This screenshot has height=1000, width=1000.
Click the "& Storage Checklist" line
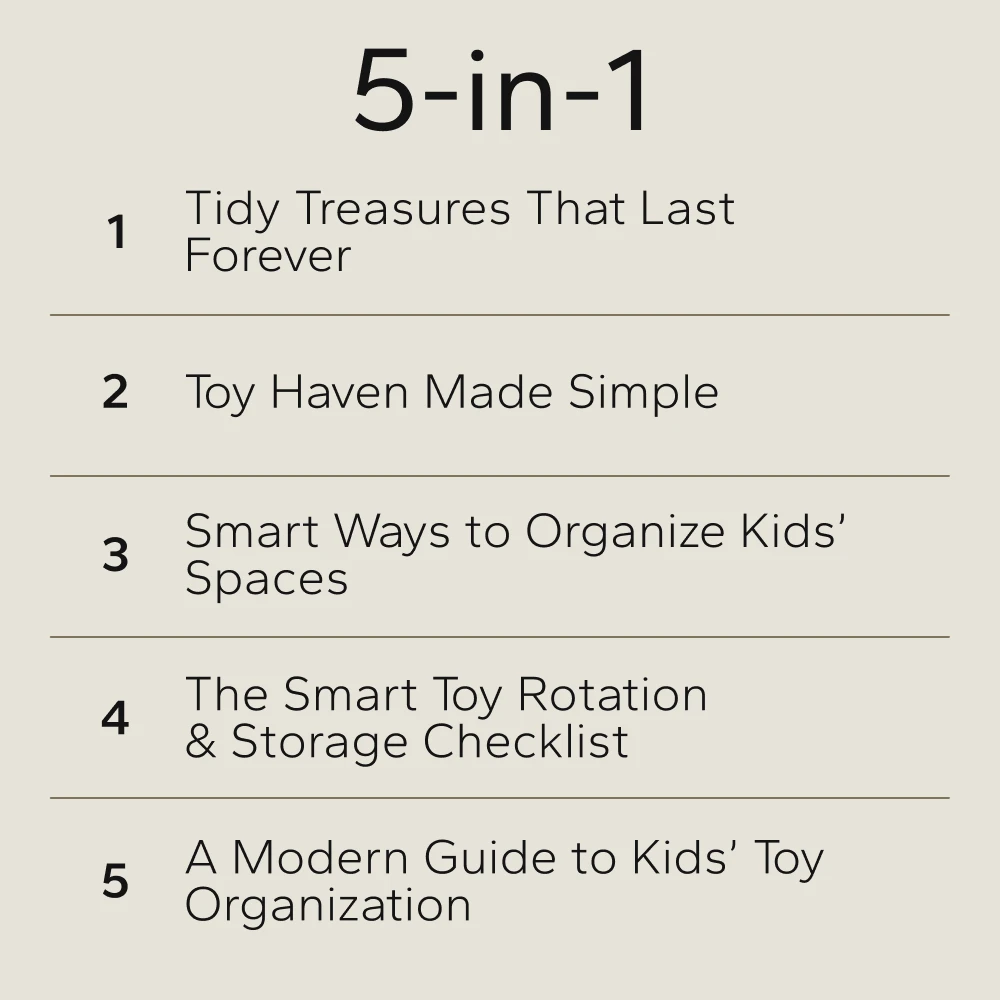point(407,742)
